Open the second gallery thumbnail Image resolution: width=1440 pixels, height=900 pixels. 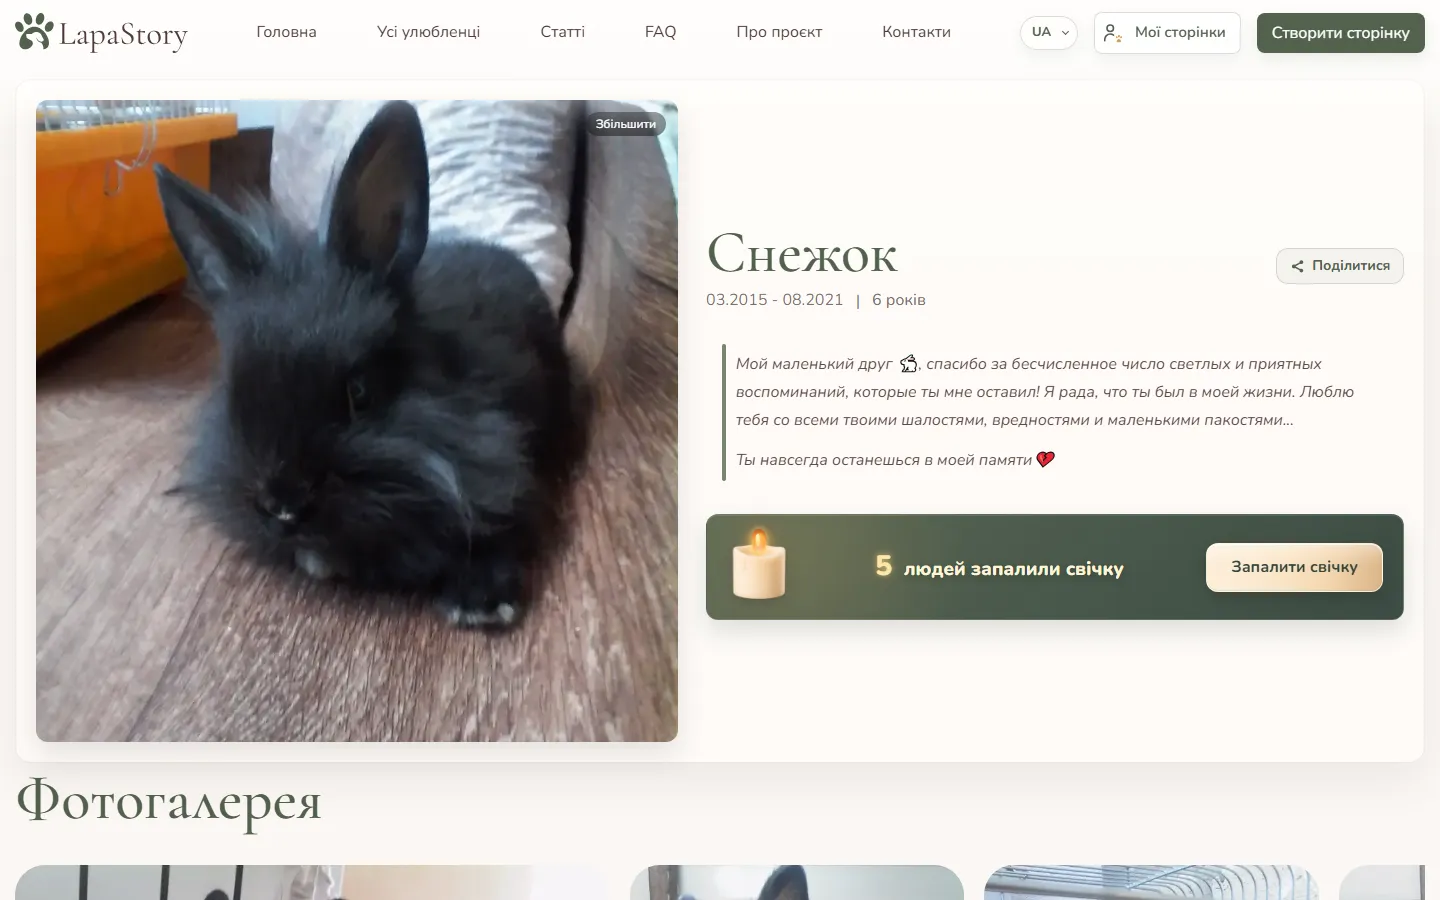click(797, 883)
